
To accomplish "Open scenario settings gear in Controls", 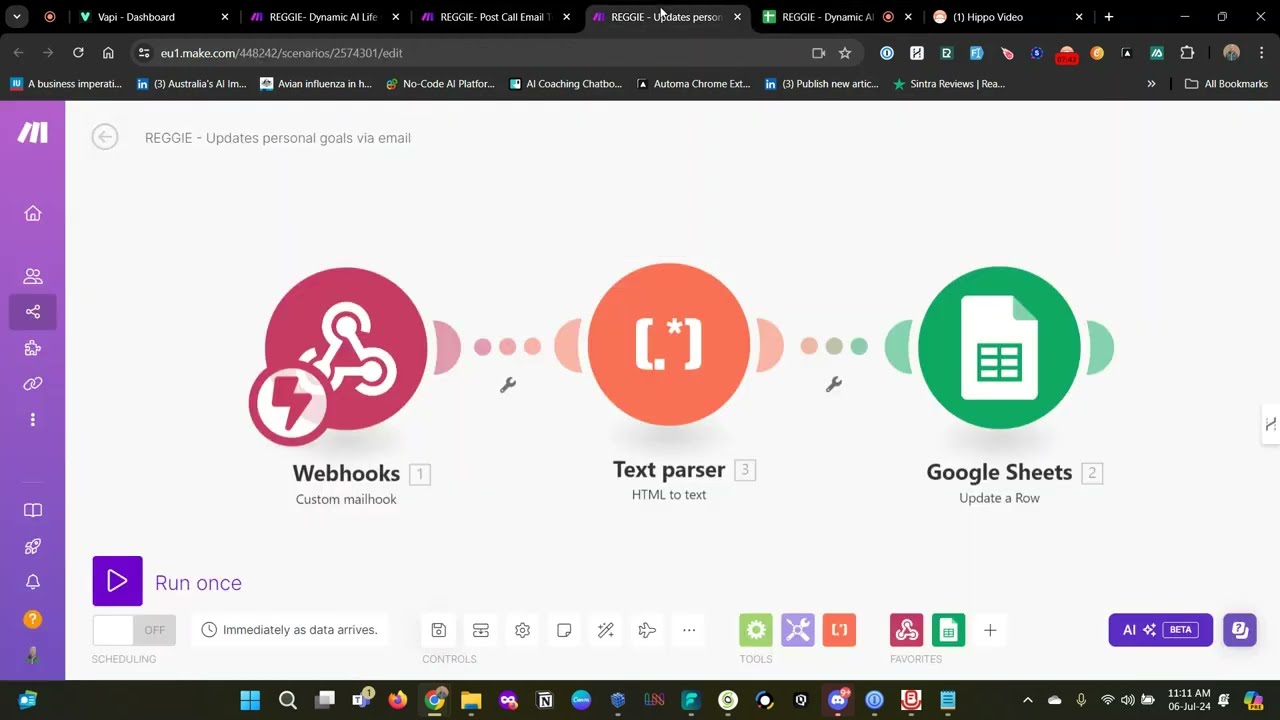I will coord(522,630).
